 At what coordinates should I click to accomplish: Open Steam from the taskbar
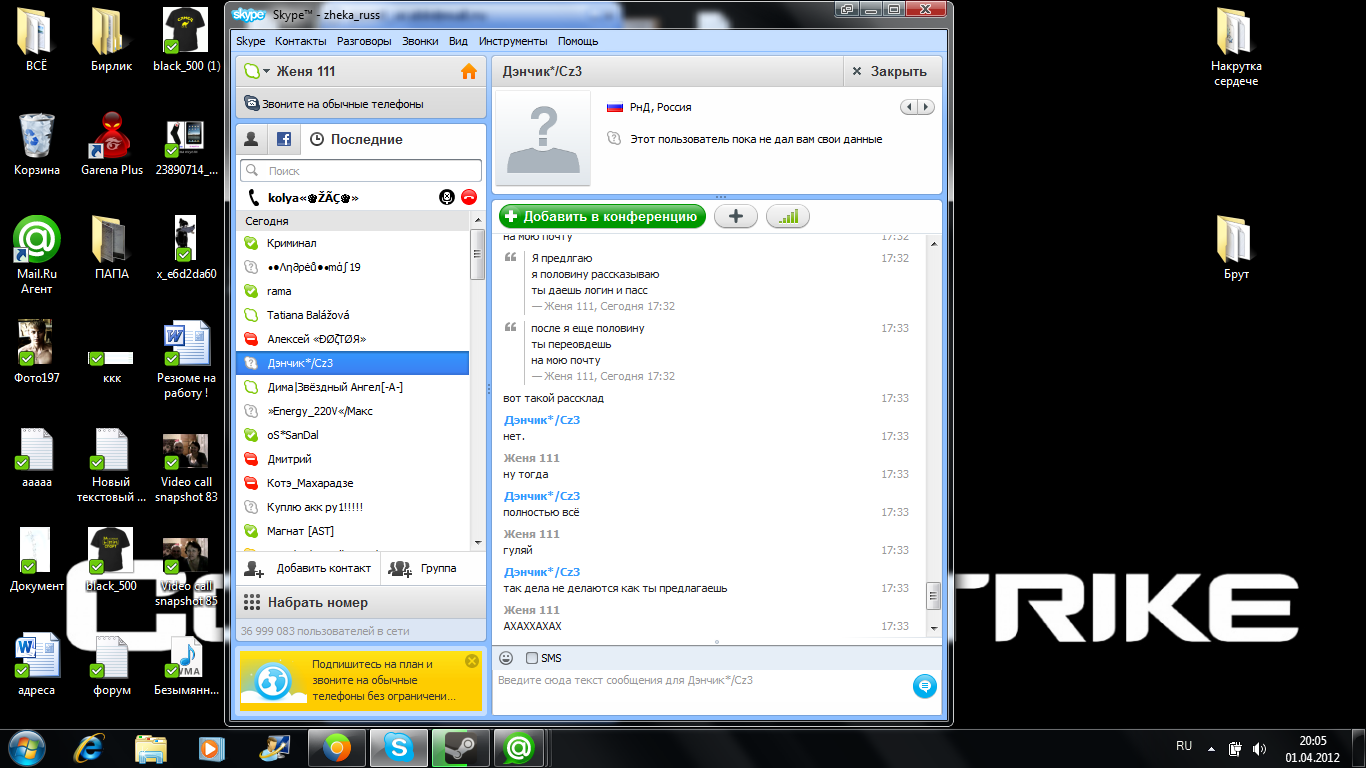pos(460,748)
